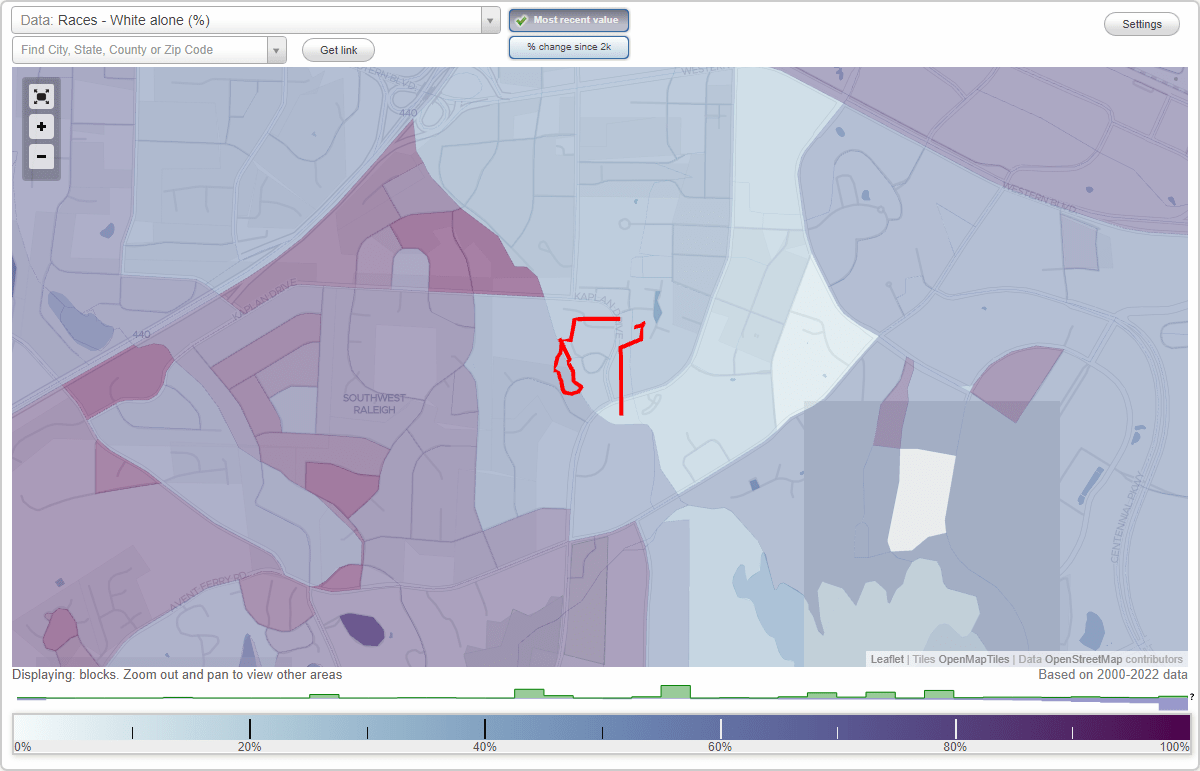1200x771 pixels.
Task: Click the 40% label on legend
Action: [485, 747]
